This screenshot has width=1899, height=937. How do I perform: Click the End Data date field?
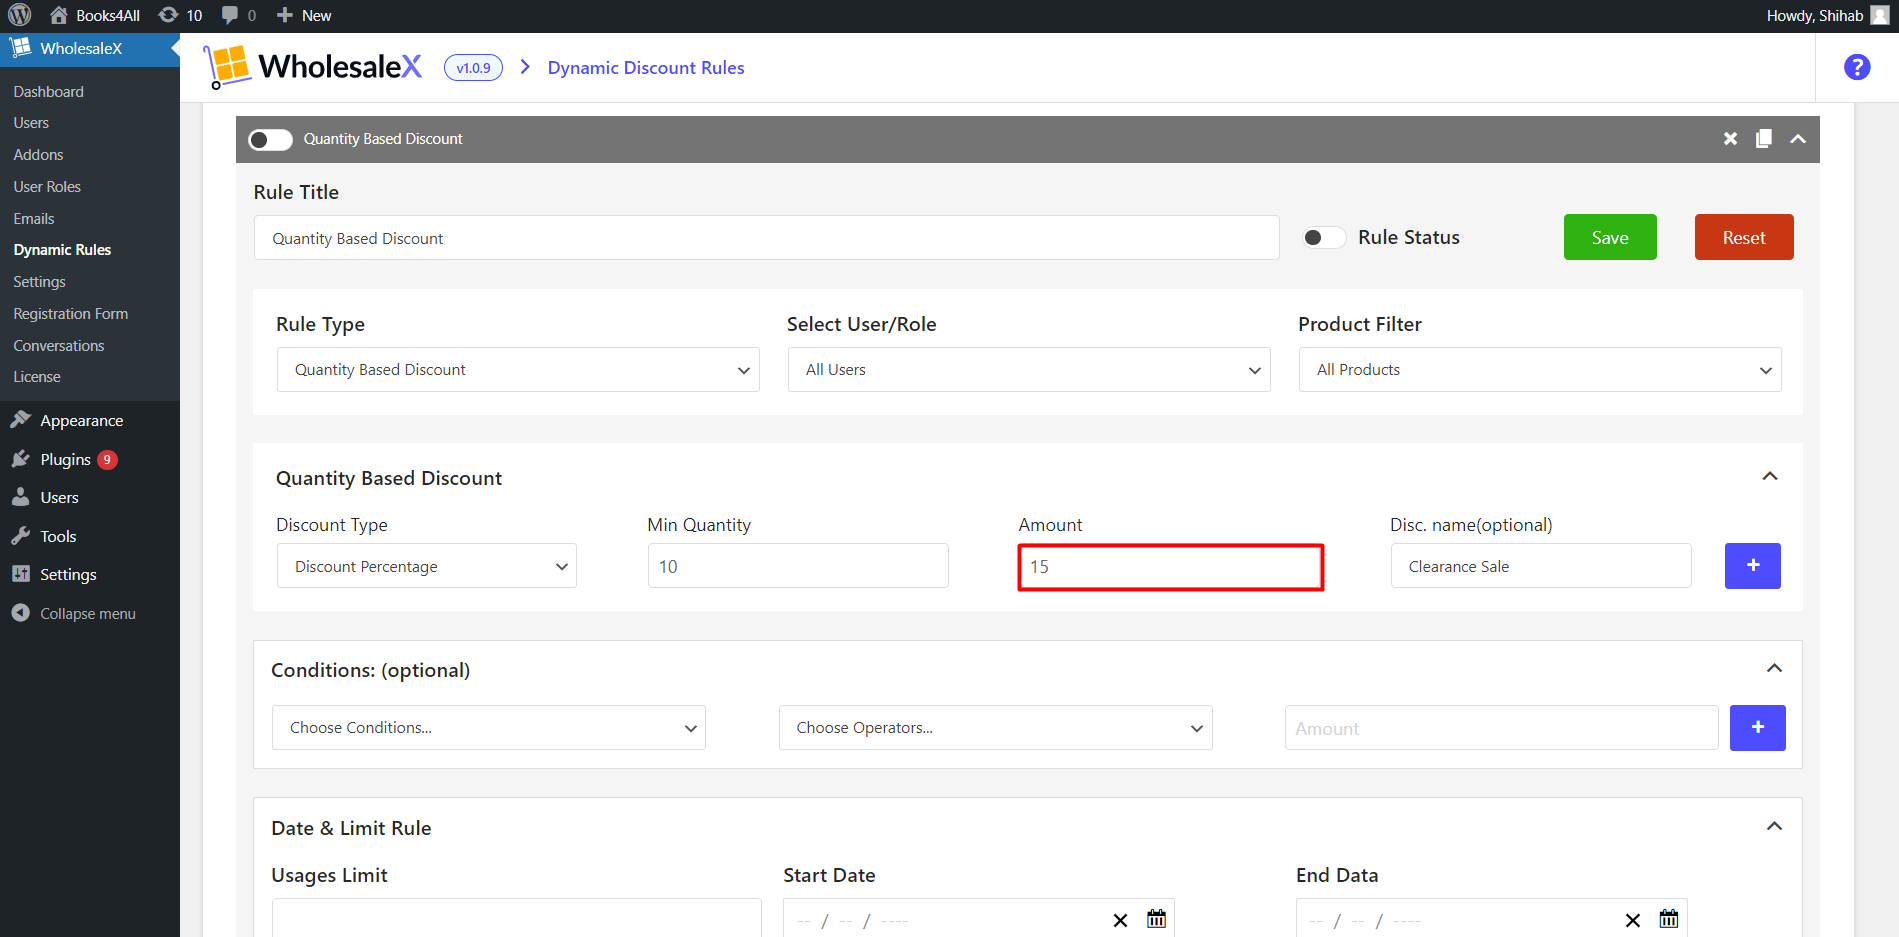[1491, 918]
